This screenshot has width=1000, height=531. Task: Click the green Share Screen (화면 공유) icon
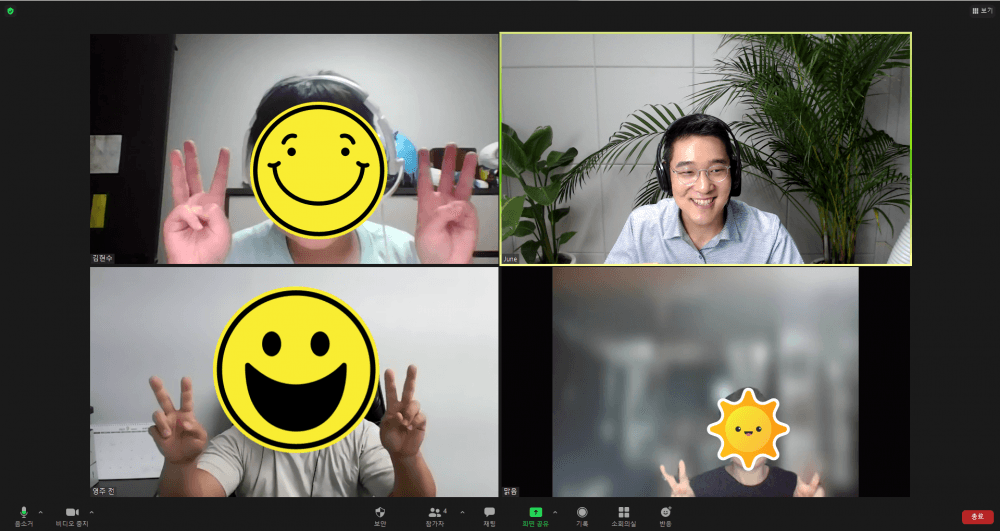[535, 512]
